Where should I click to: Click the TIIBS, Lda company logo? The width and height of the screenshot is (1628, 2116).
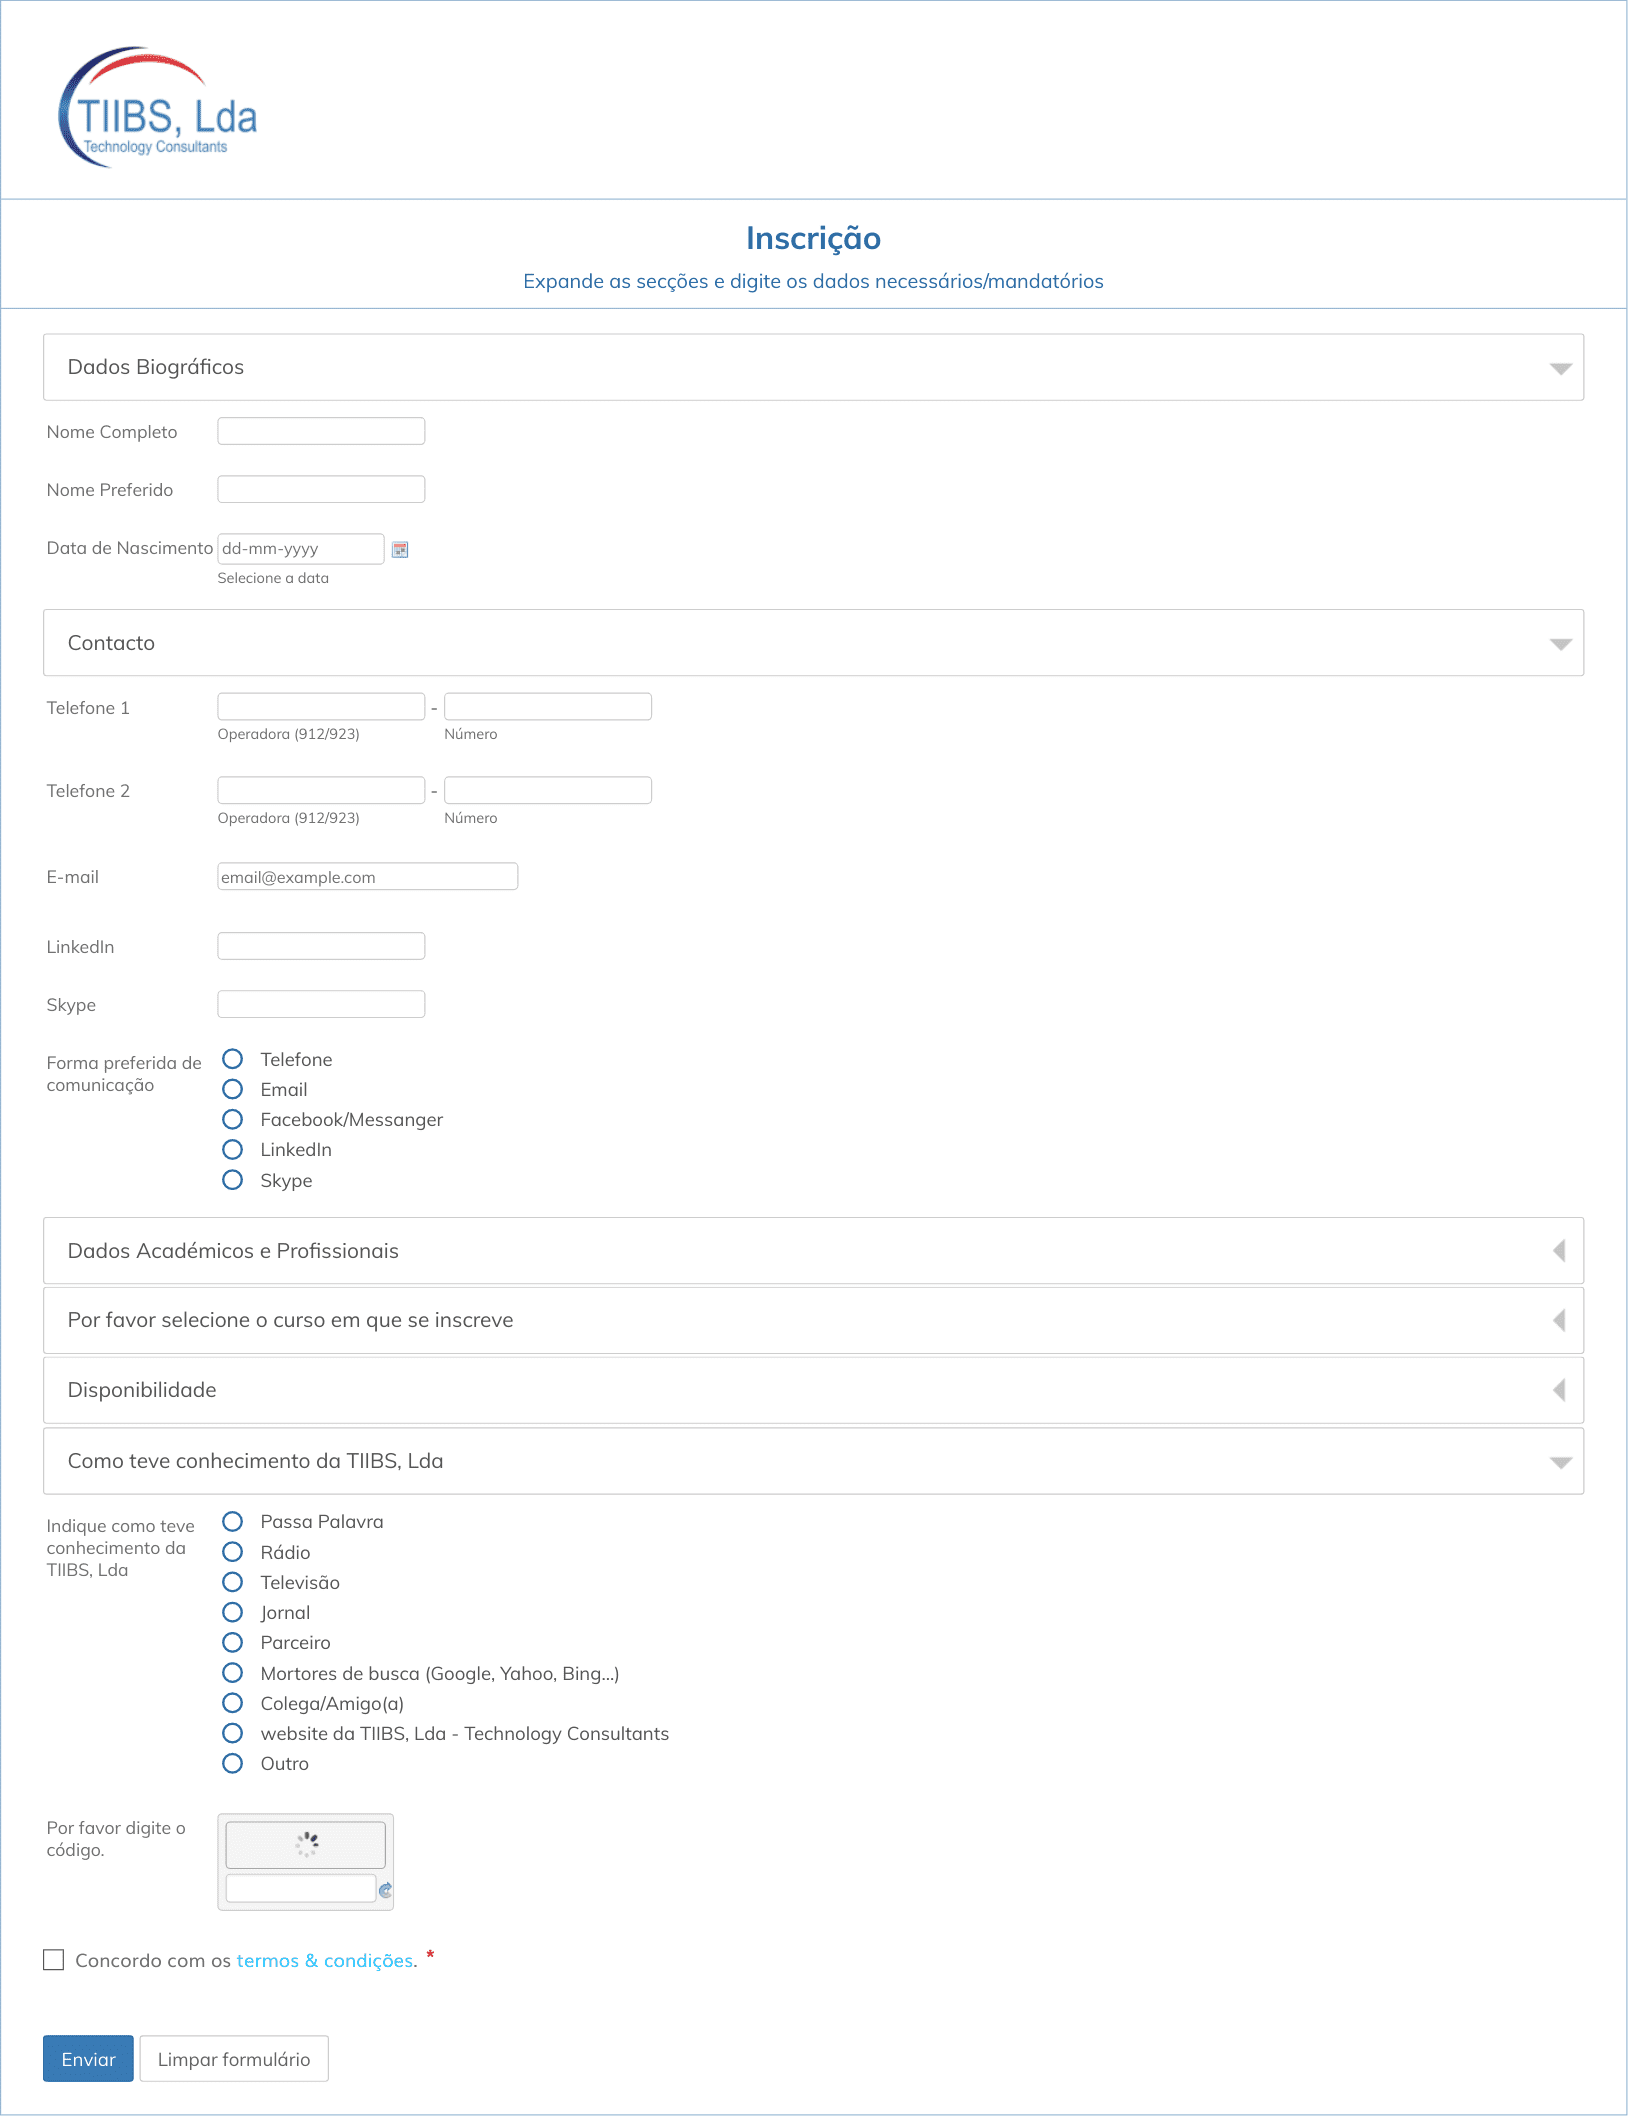(x=158, y=108)
